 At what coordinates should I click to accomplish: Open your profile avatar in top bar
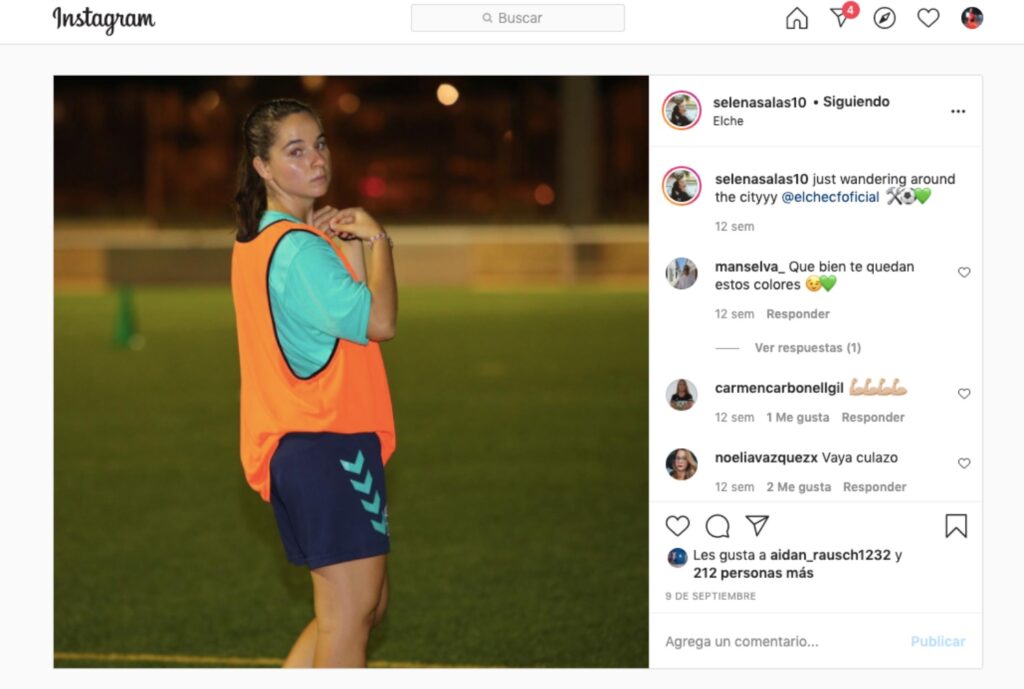(972, 18)
